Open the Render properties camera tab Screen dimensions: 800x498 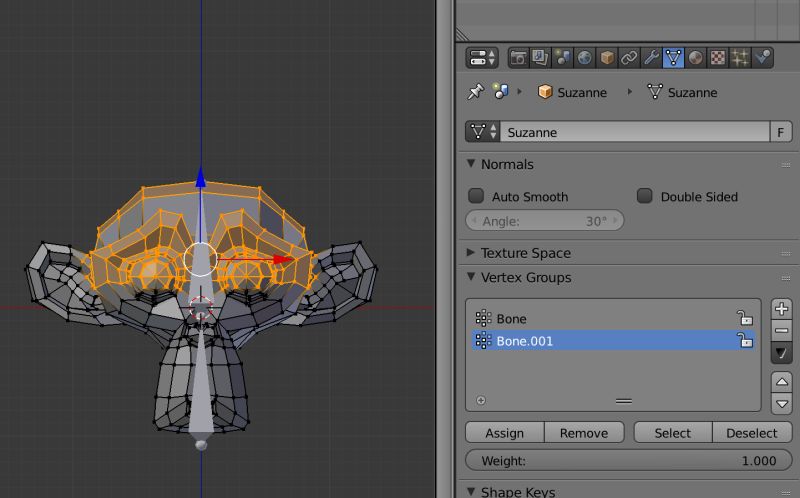point(518,58)
